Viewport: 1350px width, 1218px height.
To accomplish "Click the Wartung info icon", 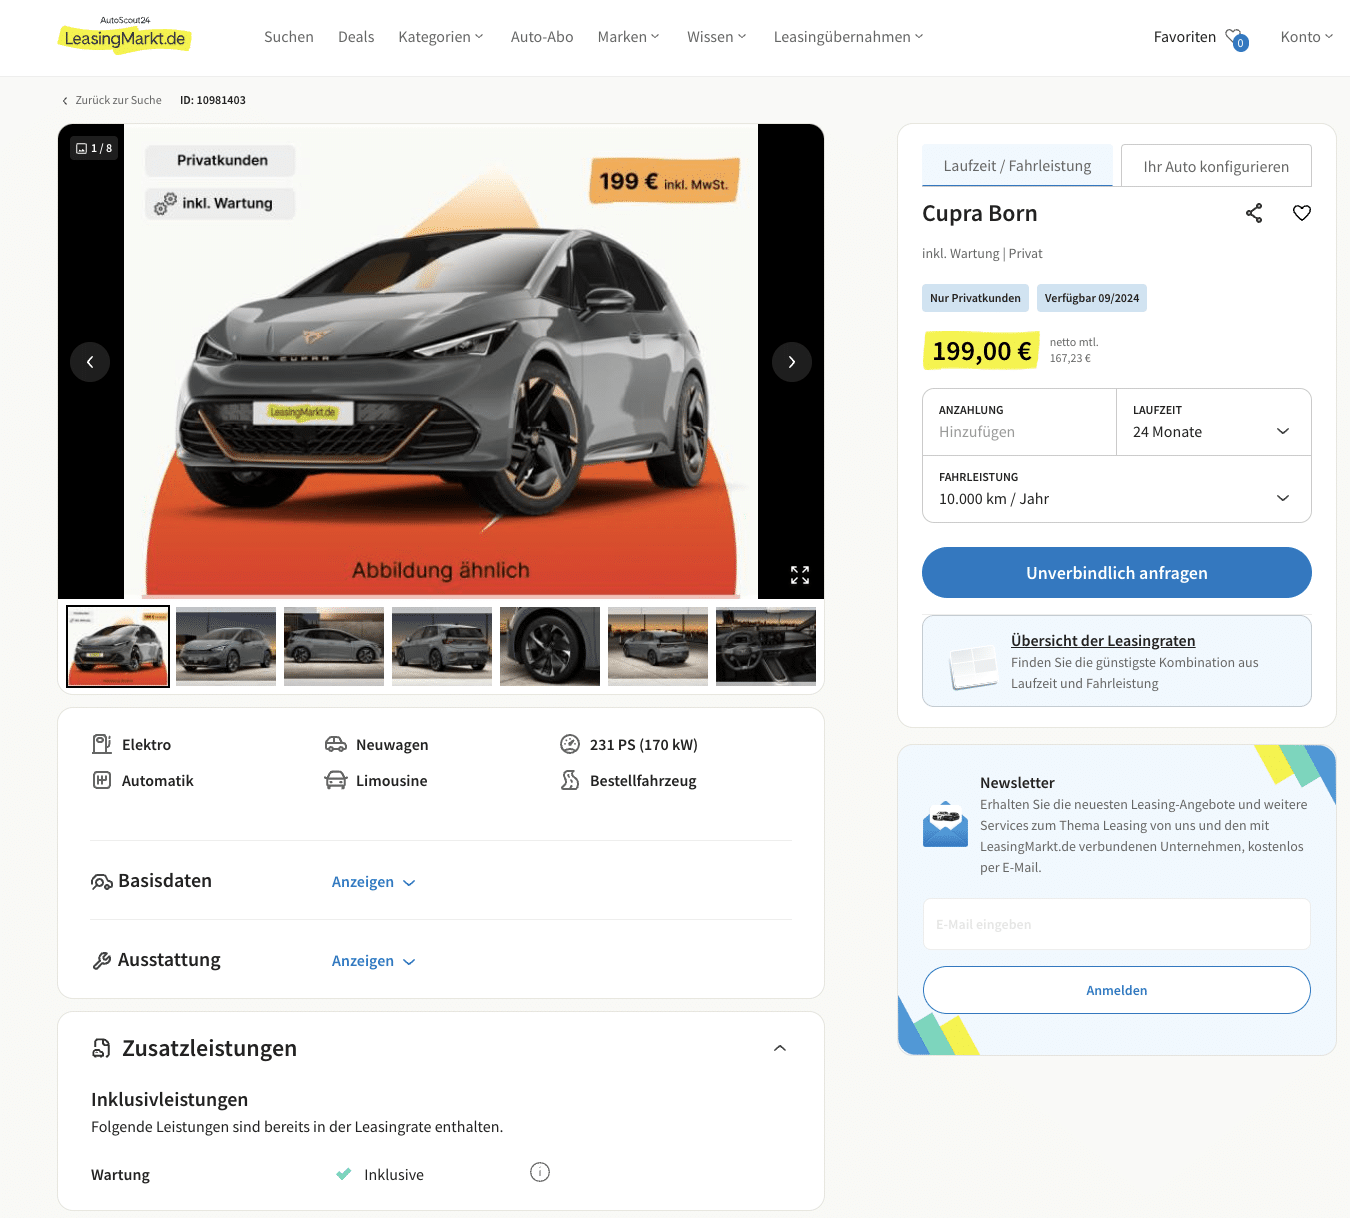I will point(540,1172).
